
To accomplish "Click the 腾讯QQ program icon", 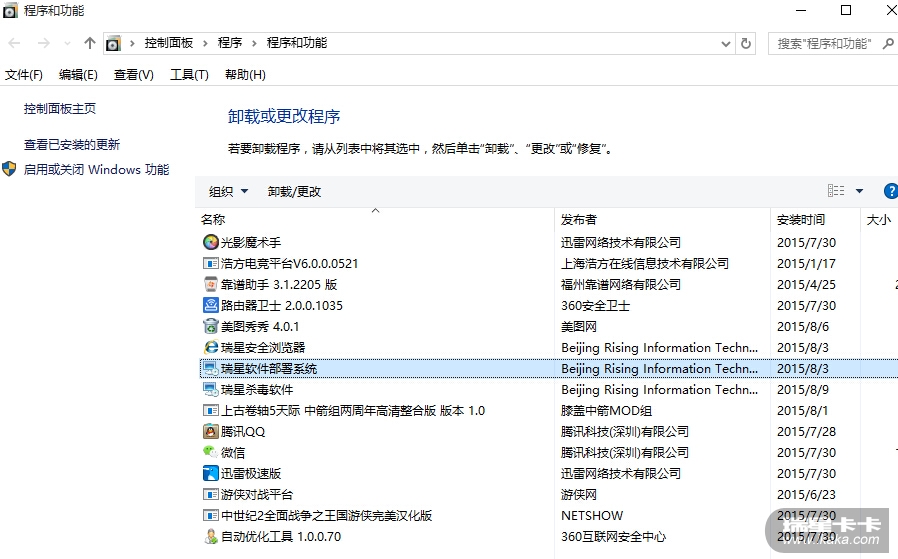I will pos(210,432).
